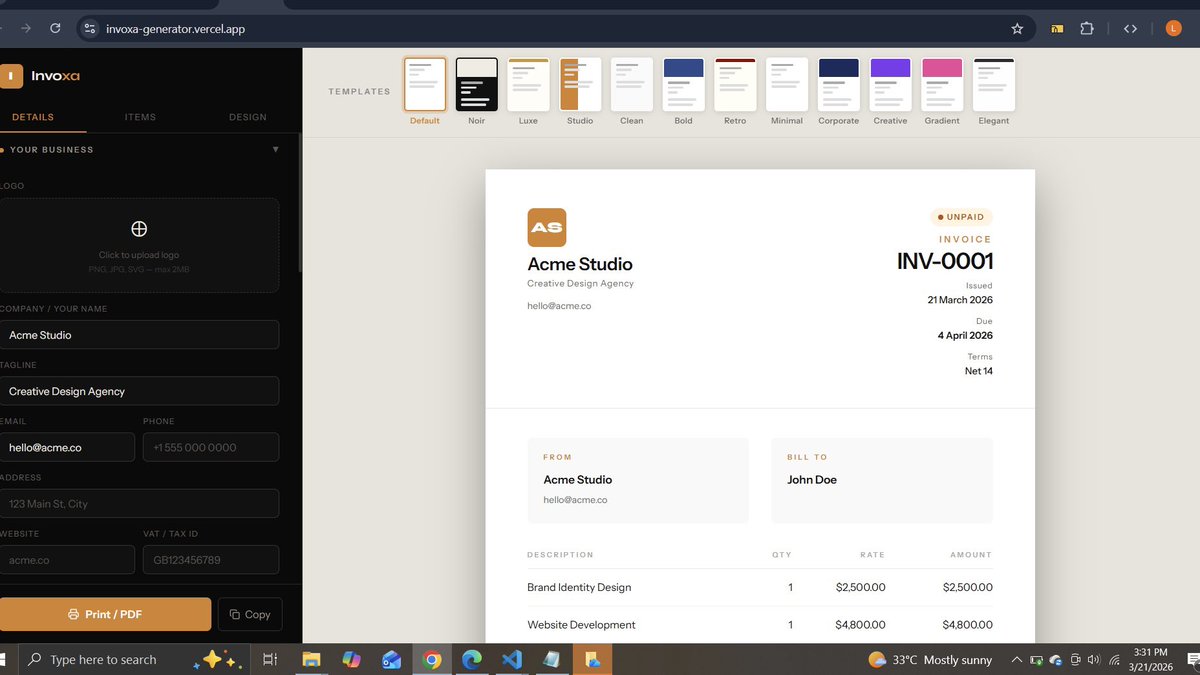Viewport: 1200px width, 675px height.
Task: Open the code brackets extension icon
Action: [x=1130, y=29]
